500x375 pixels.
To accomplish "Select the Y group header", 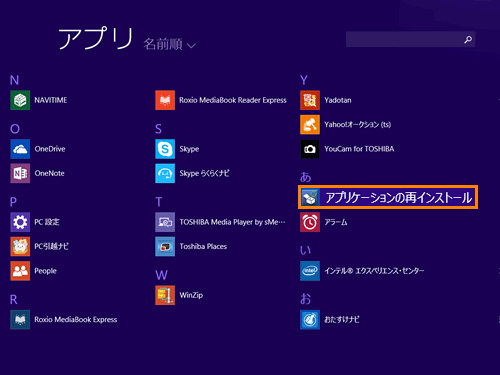I will 304,80.
